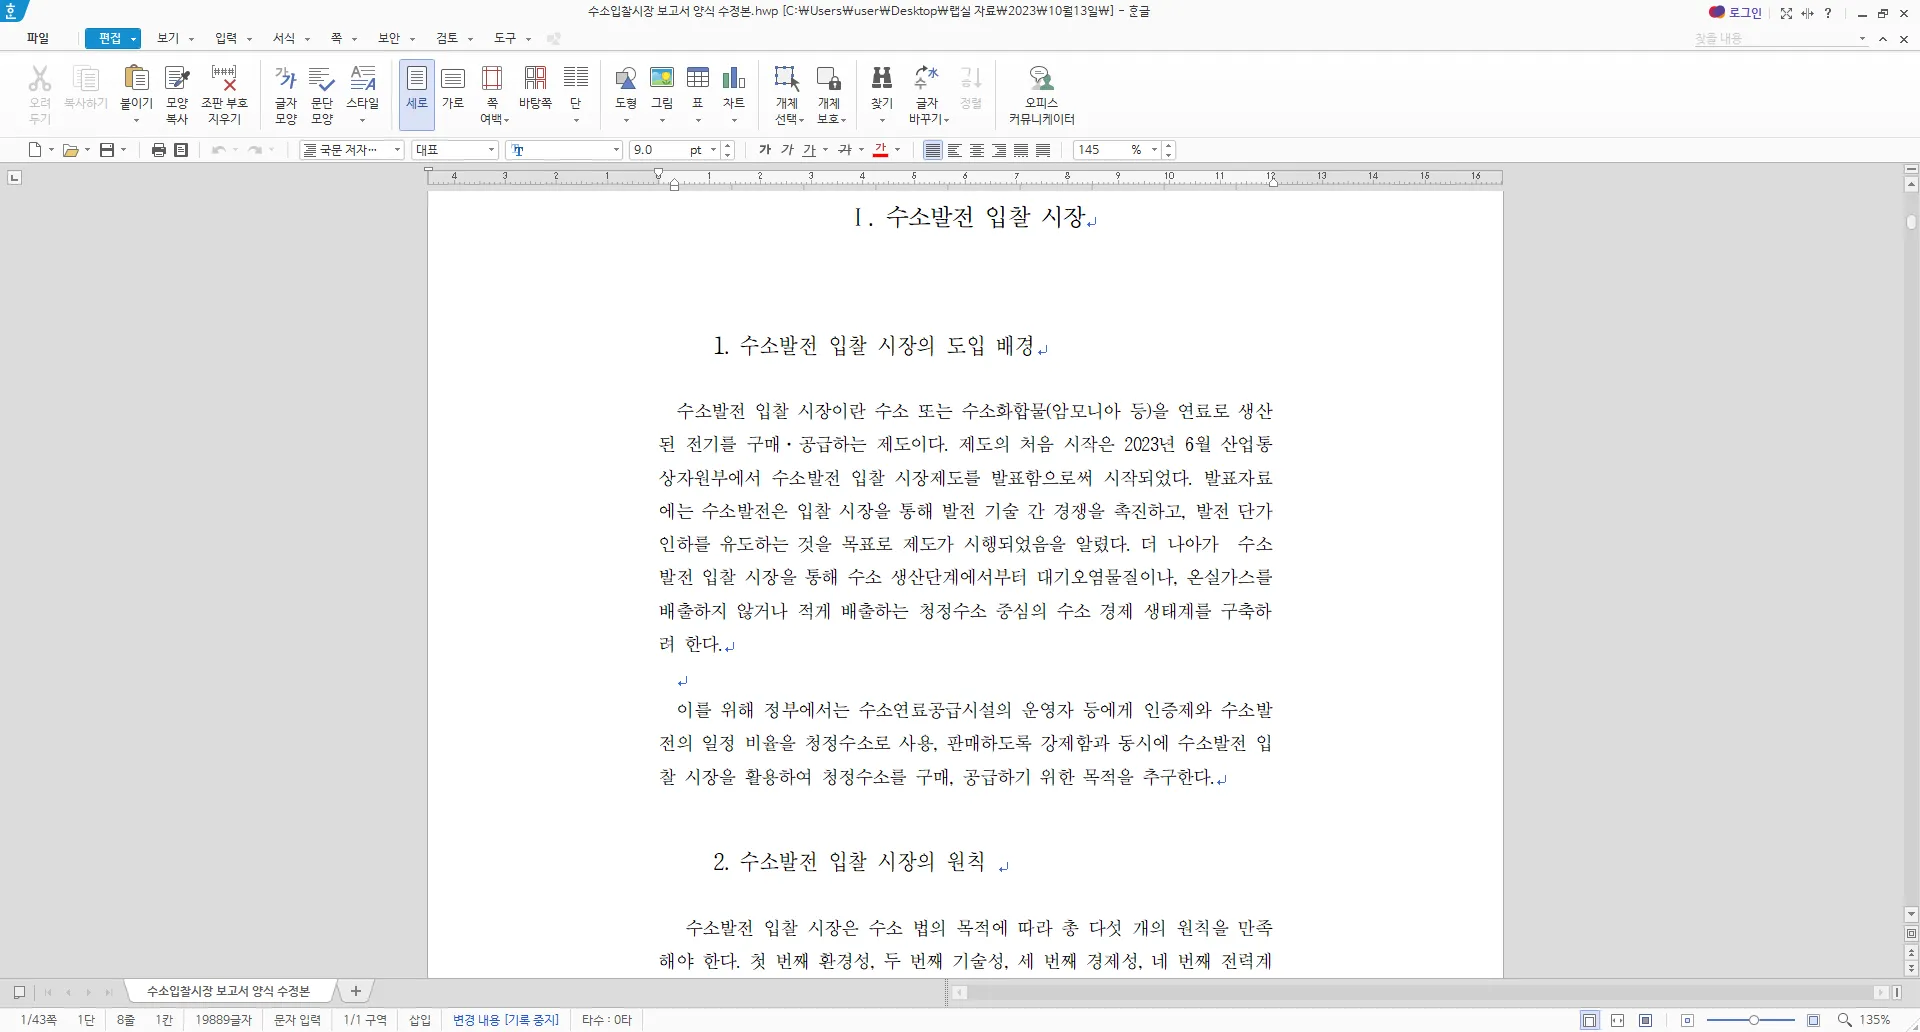1920x1032 pixels.
Task: Open the 입력 menu
Action: [226, 38]
